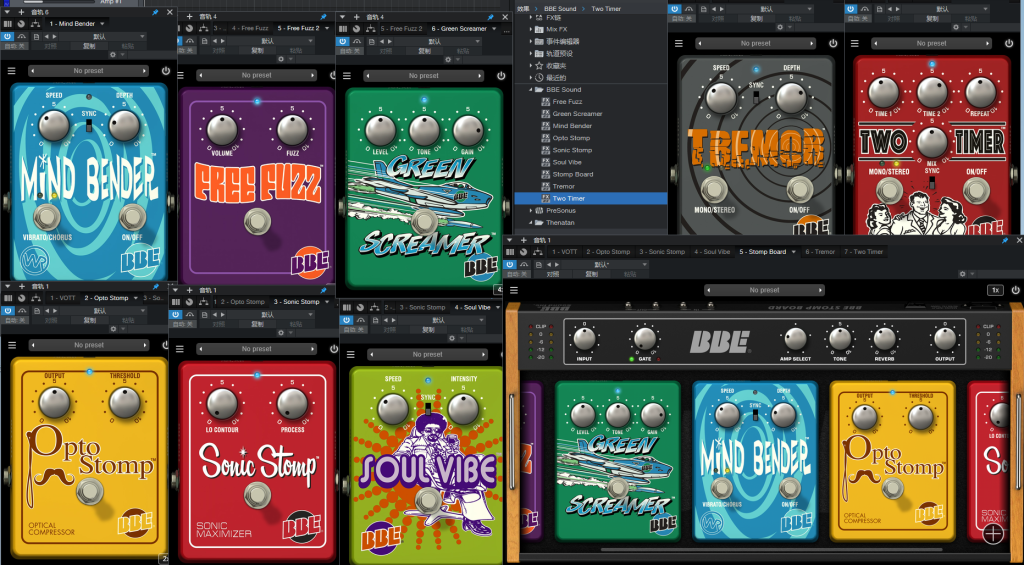Image resolution: width=1024 pixels, height=565 pixels.
Task: Click power icon in Tremor preset bar
Action: point(833,44)
